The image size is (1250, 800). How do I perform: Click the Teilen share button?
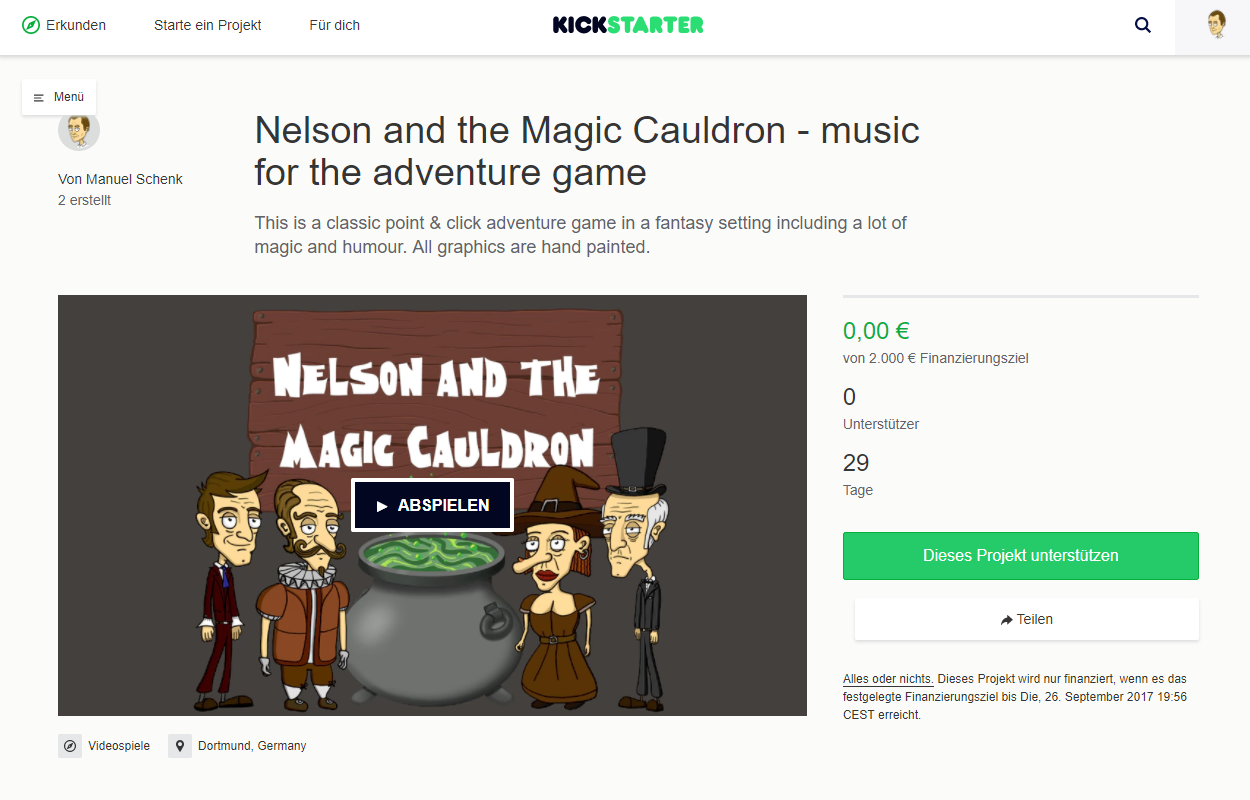1027,619
